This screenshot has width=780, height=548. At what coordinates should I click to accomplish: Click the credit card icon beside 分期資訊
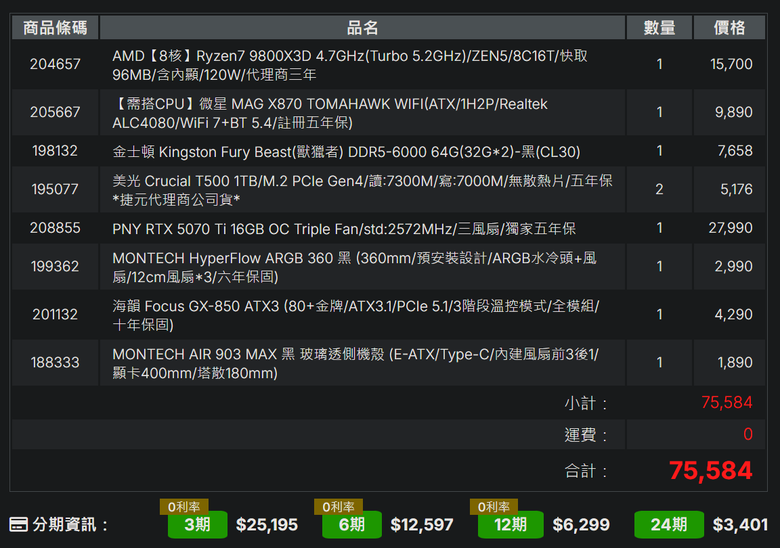click(18, 525)
